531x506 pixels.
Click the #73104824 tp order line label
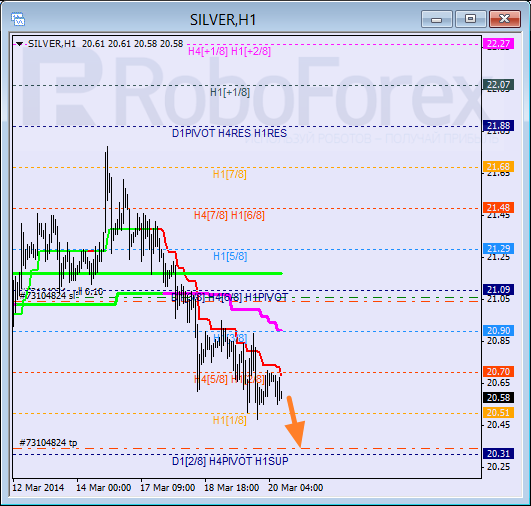[x=48, y=443]
